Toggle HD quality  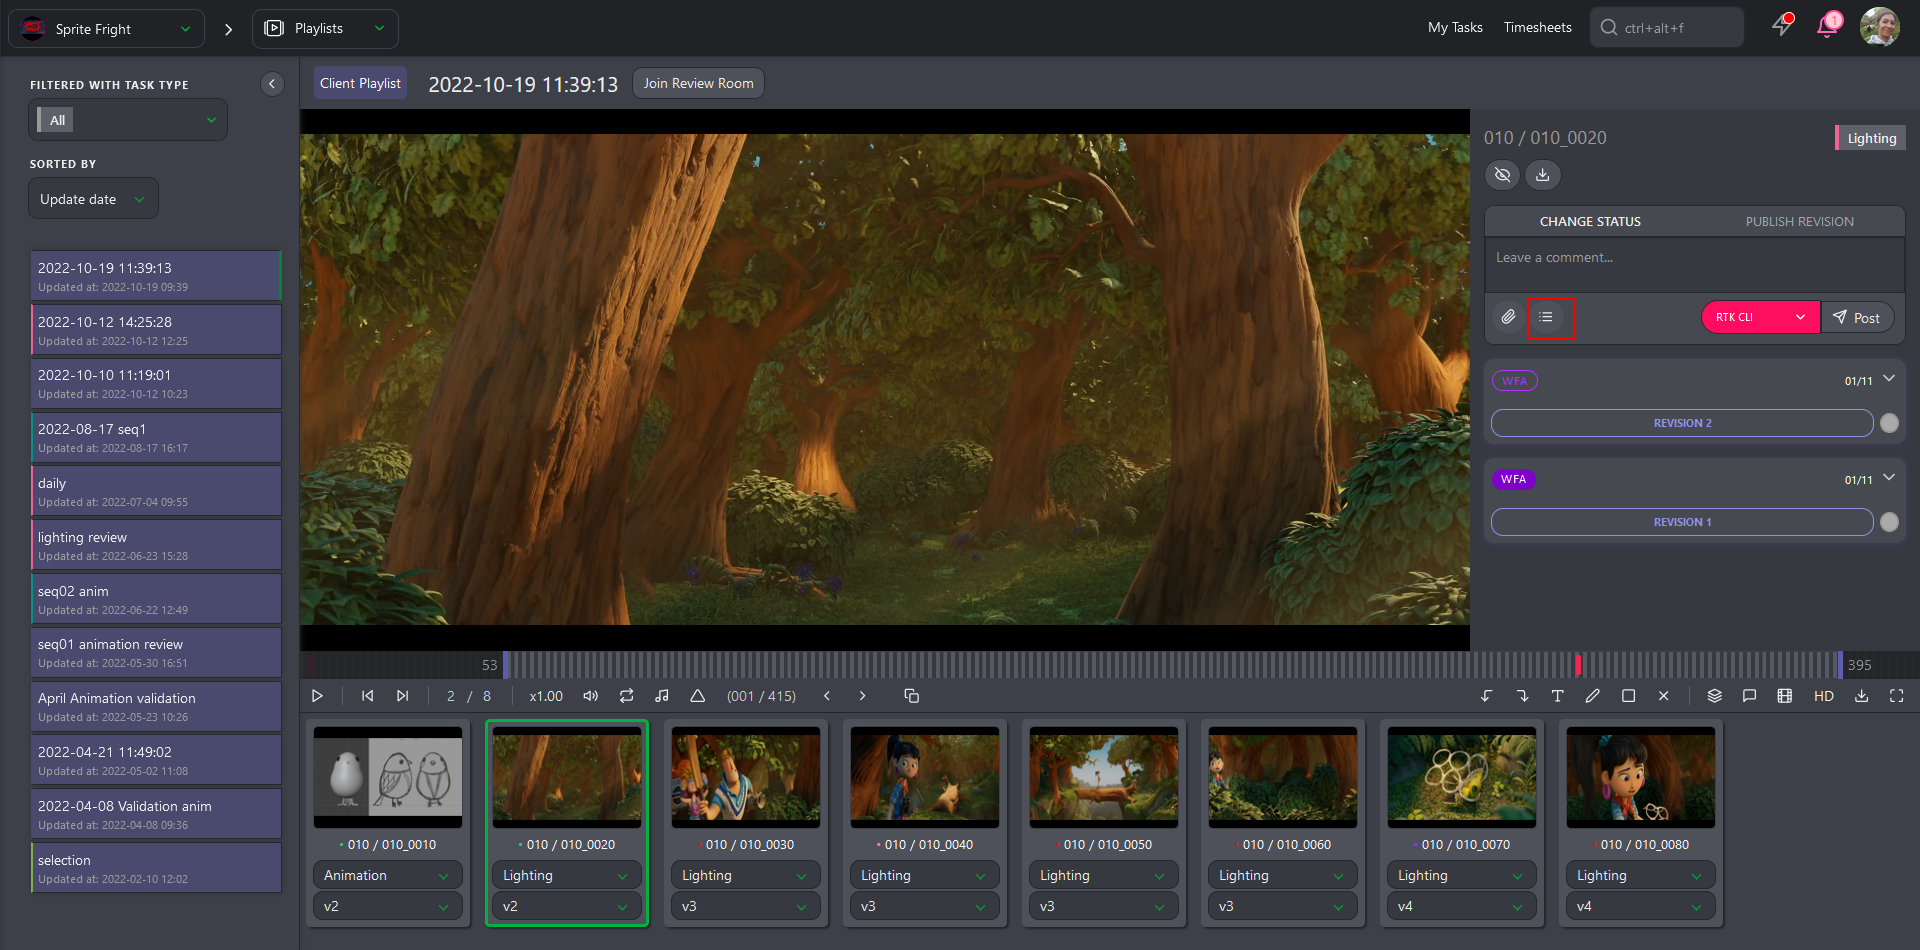[1824, 696]
